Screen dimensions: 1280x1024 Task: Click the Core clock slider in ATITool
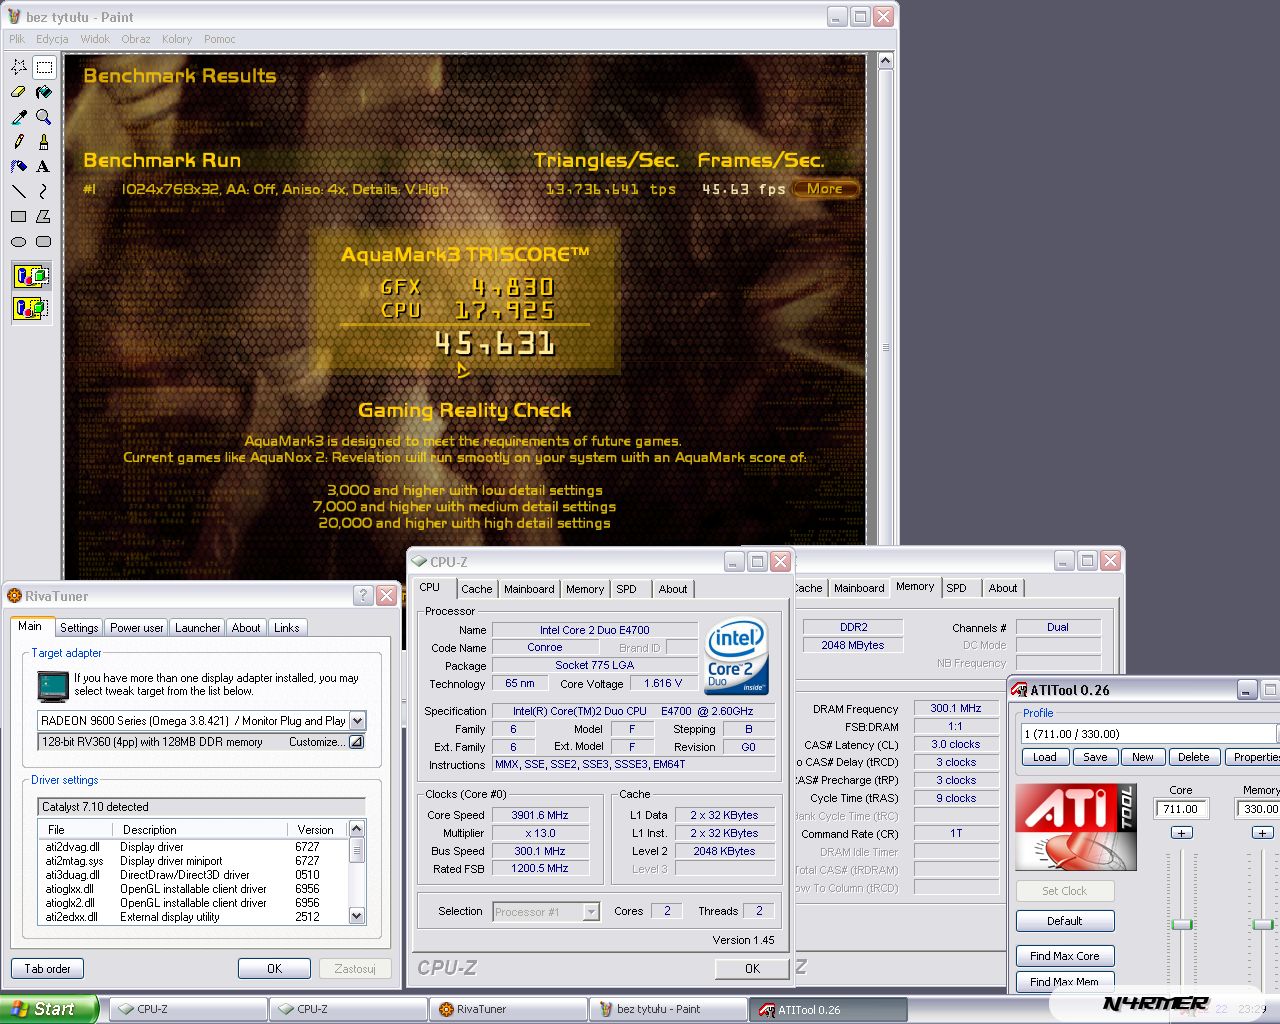coord(1182,924)
